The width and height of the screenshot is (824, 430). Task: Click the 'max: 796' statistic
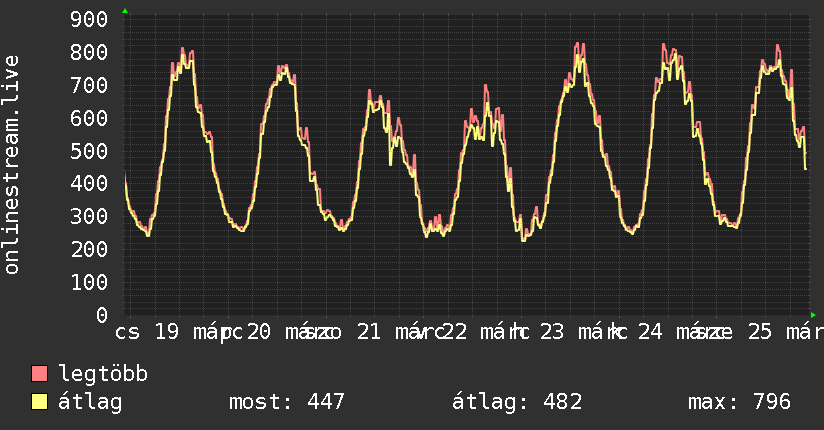click(739, 402)
